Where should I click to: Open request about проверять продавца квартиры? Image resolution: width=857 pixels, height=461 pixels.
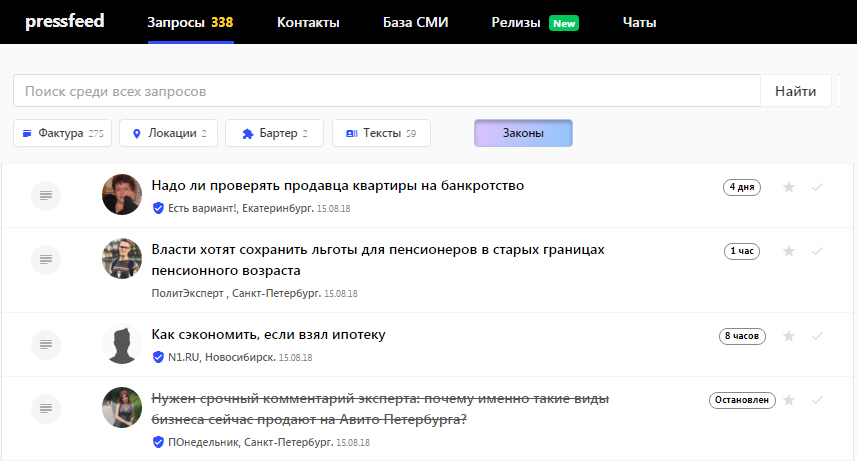[x=337, y=186]
